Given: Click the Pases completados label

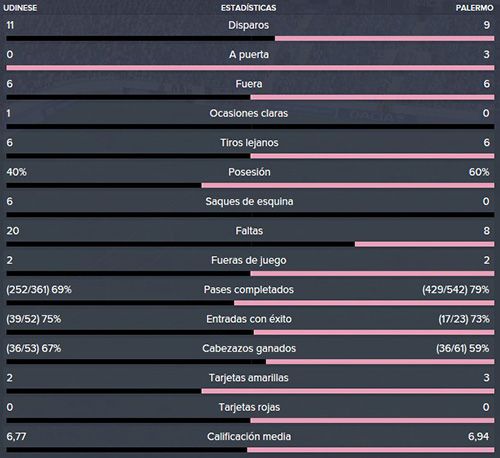Looking at the screenshot, I should (x=249, y=290).
